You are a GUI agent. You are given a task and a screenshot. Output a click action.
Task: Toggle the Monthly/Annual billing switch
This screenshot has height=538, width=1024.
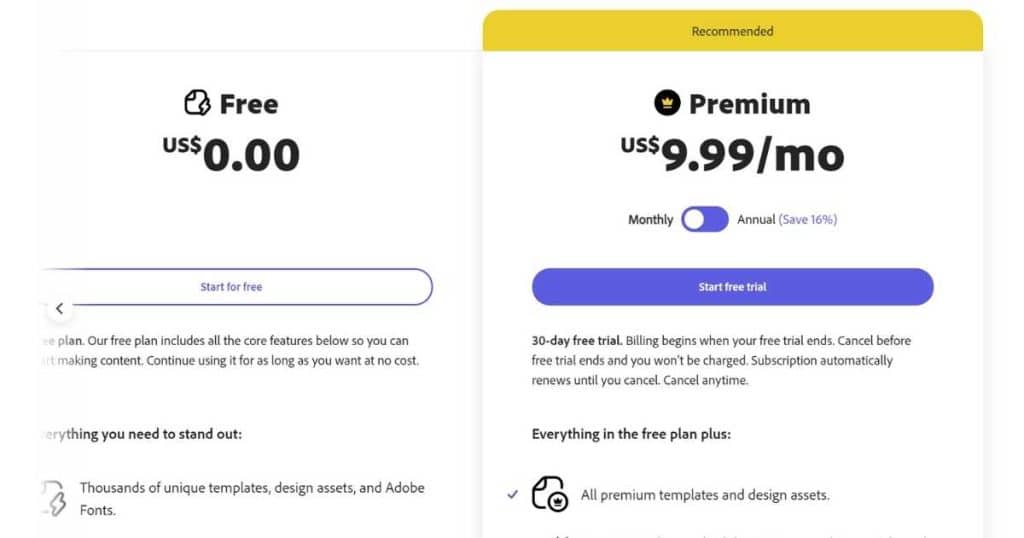[705, 219]
